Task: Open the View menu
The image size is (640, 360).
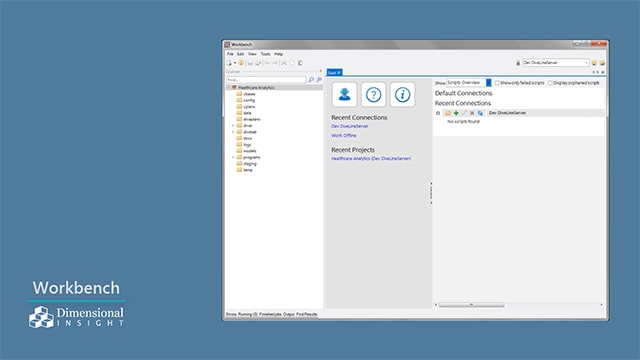Action: pyautogui.click(x=252, y=54)
